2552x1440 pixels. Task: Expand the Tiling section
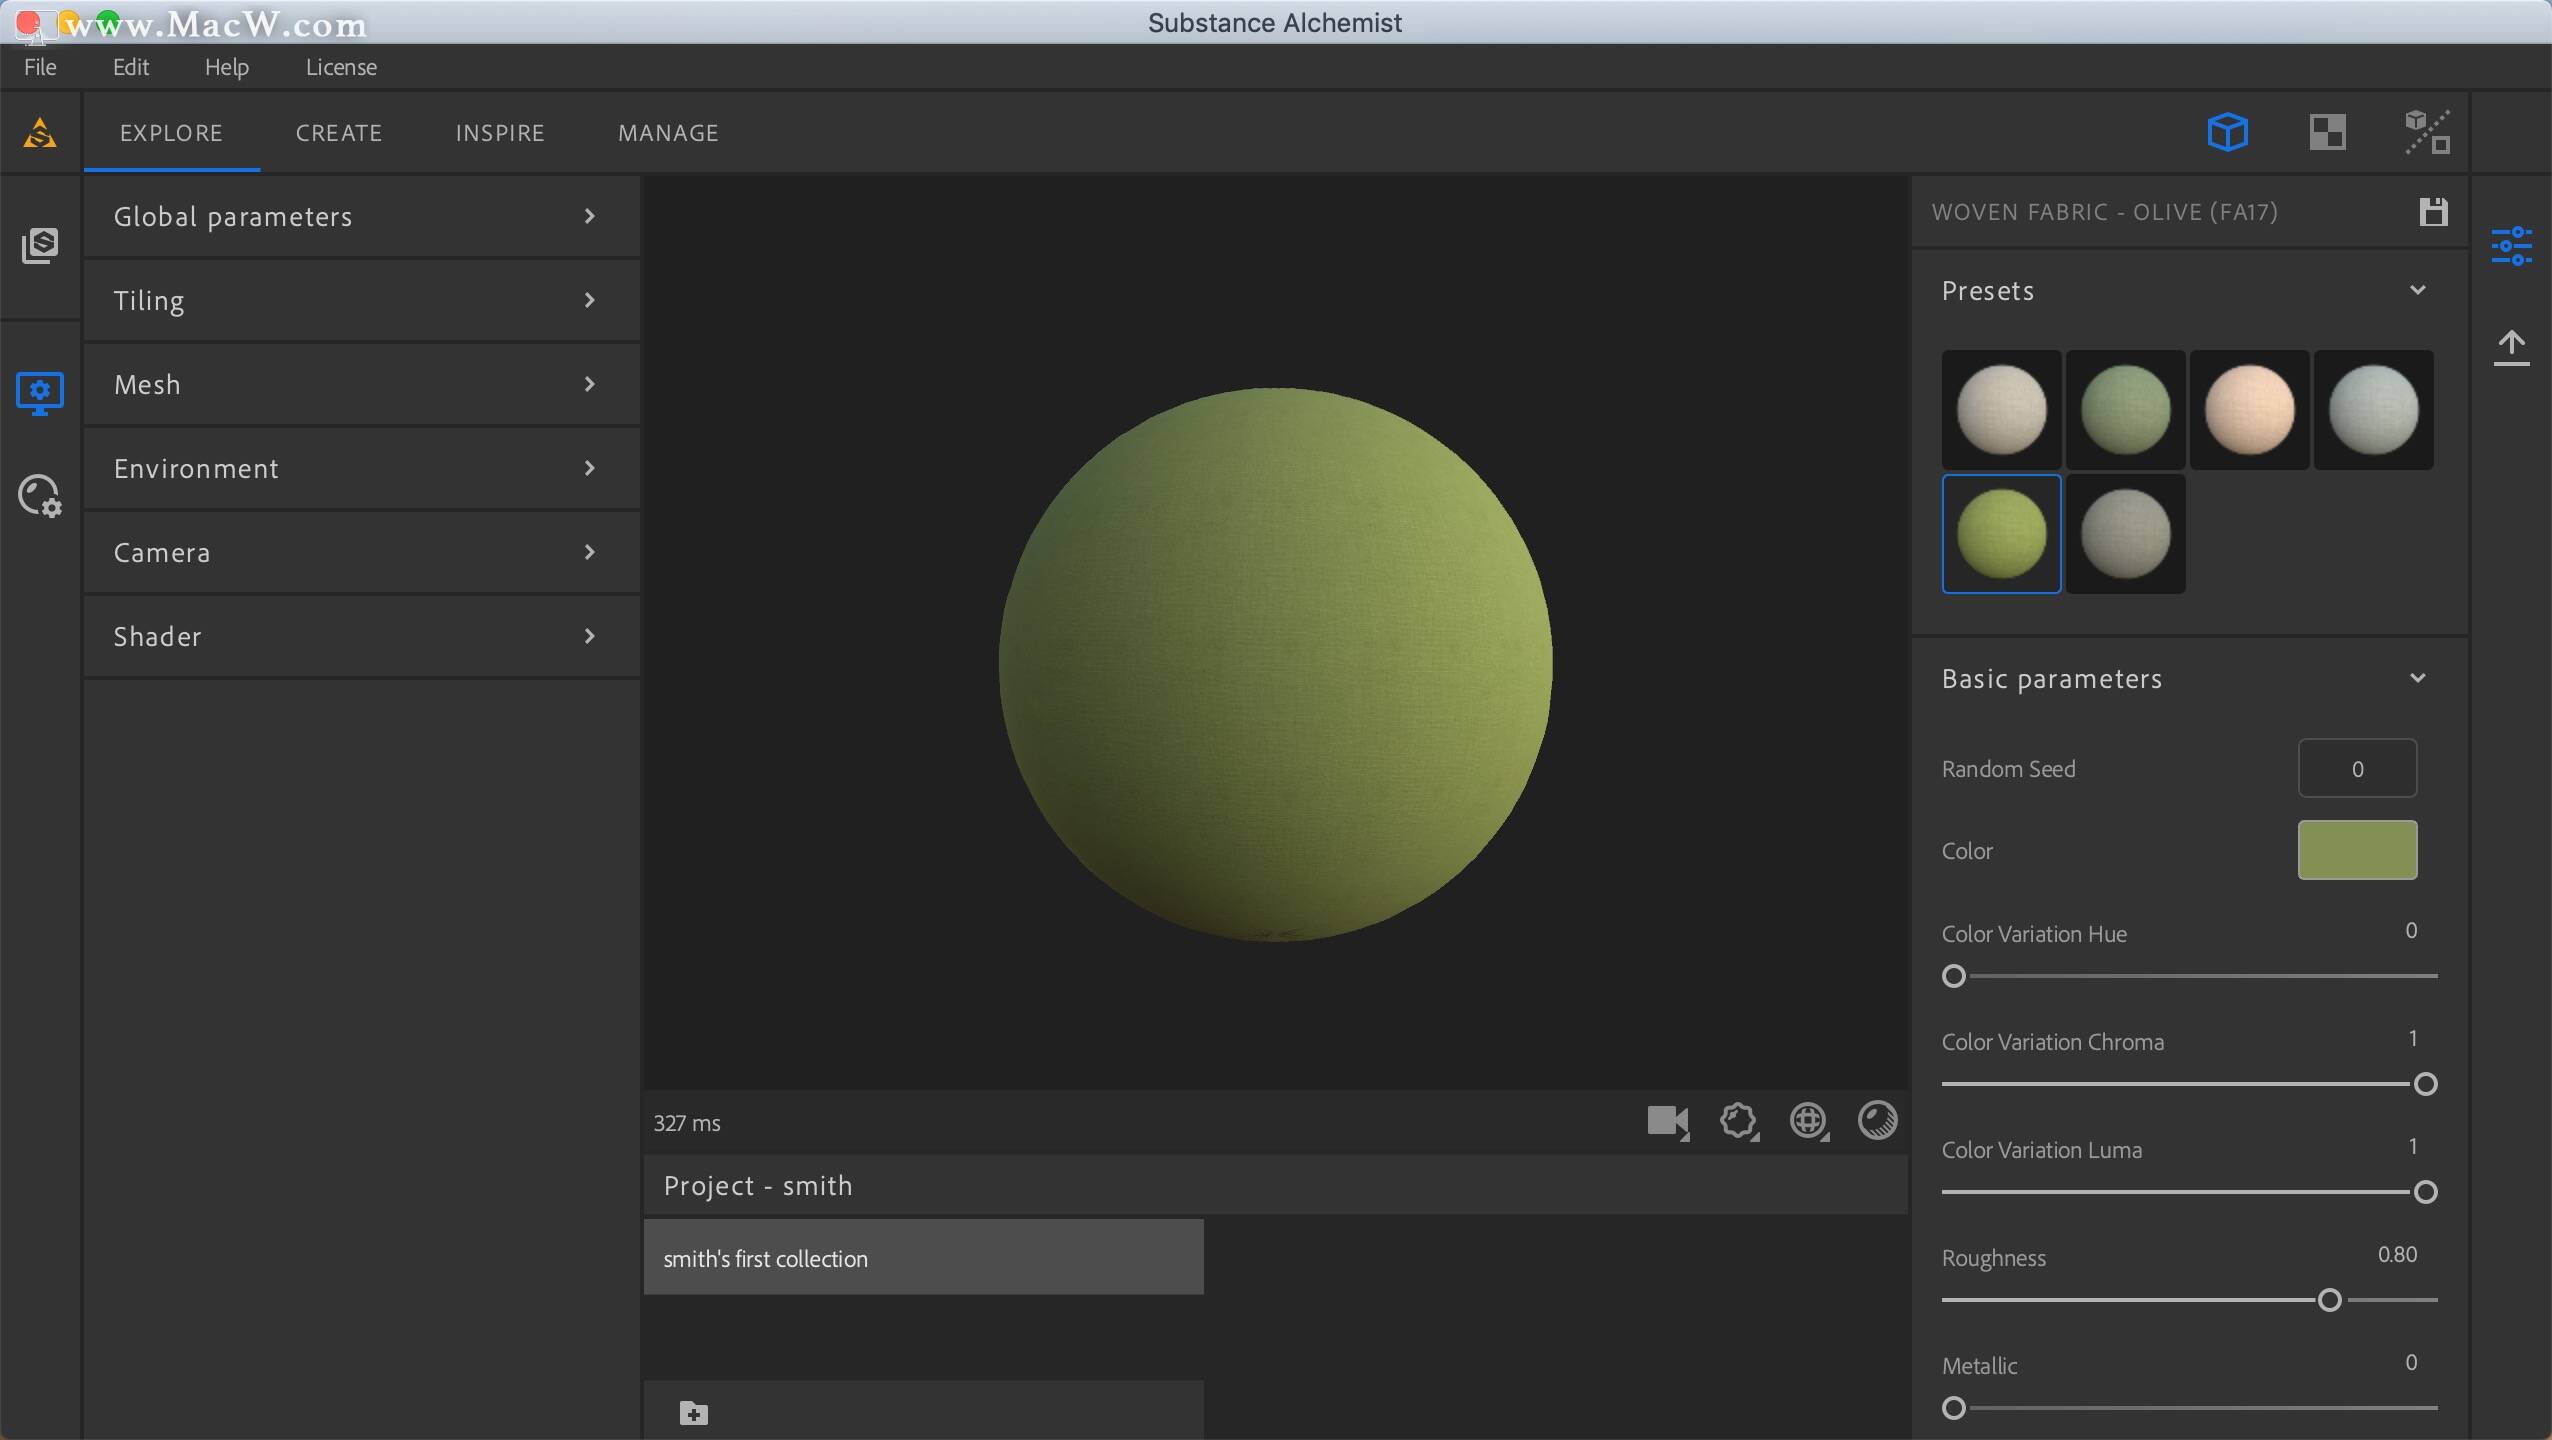tap(362, 300)
